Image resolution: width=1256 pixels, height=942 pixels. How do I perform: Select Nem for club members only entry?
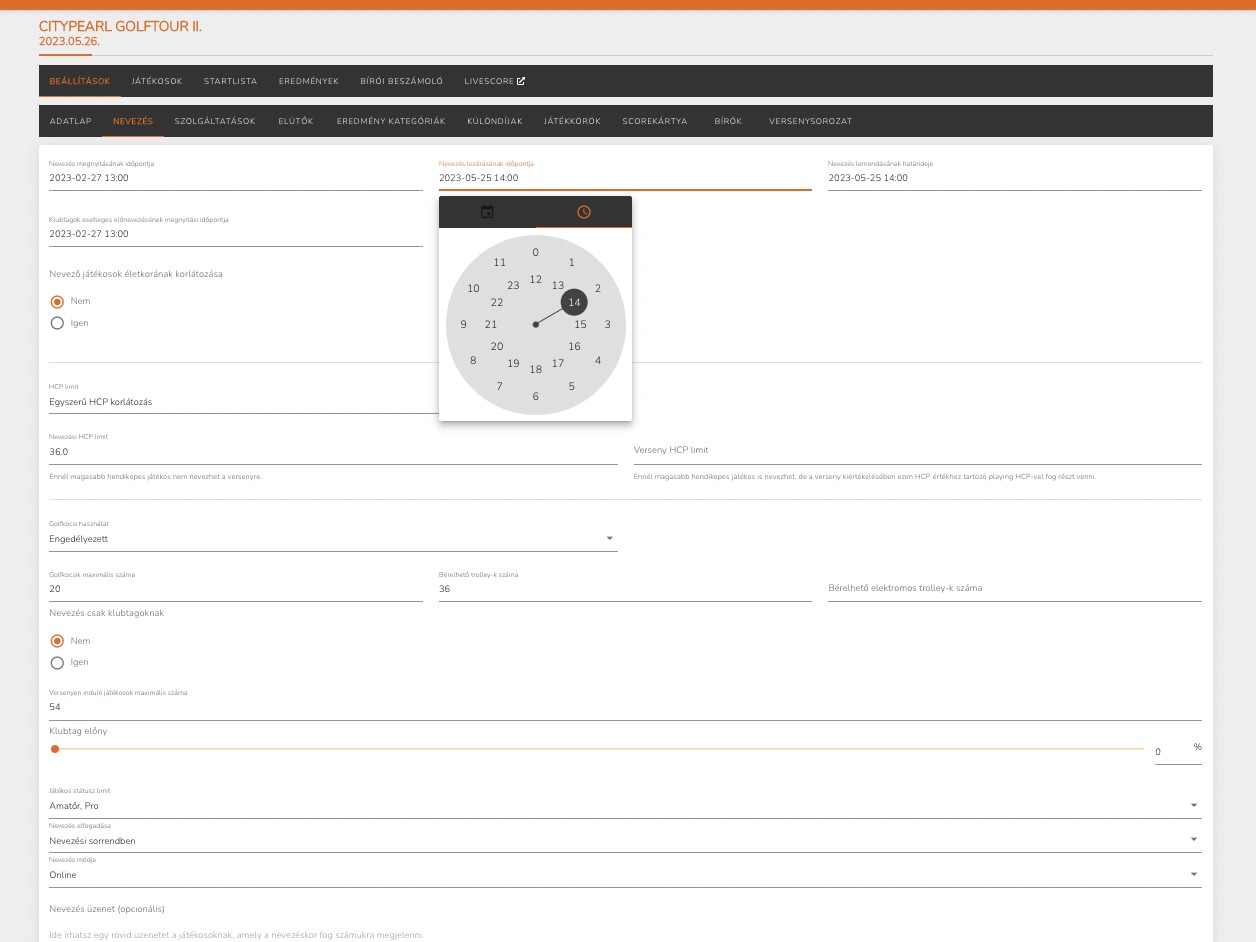pyautogui.click(x=57, y=641)
